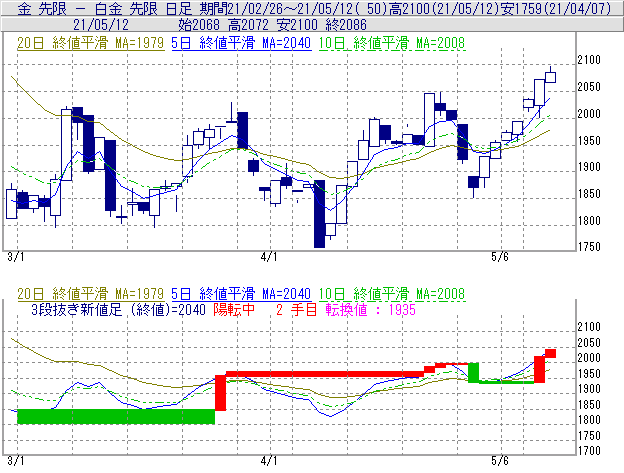
Task: Click the 4/1 date label under lower chart
Action: (269, 461)
